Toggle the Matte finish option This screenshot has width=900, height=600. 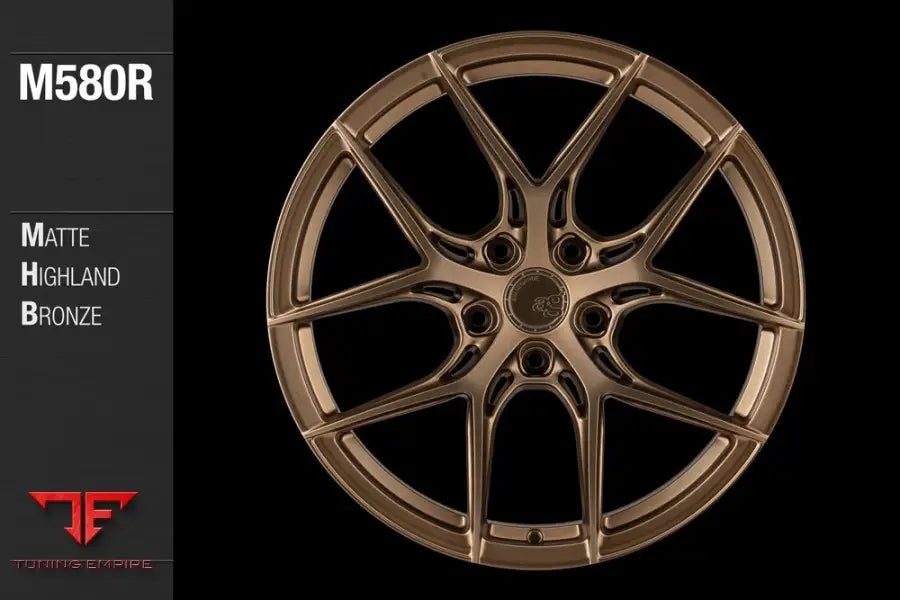[55, 237]
